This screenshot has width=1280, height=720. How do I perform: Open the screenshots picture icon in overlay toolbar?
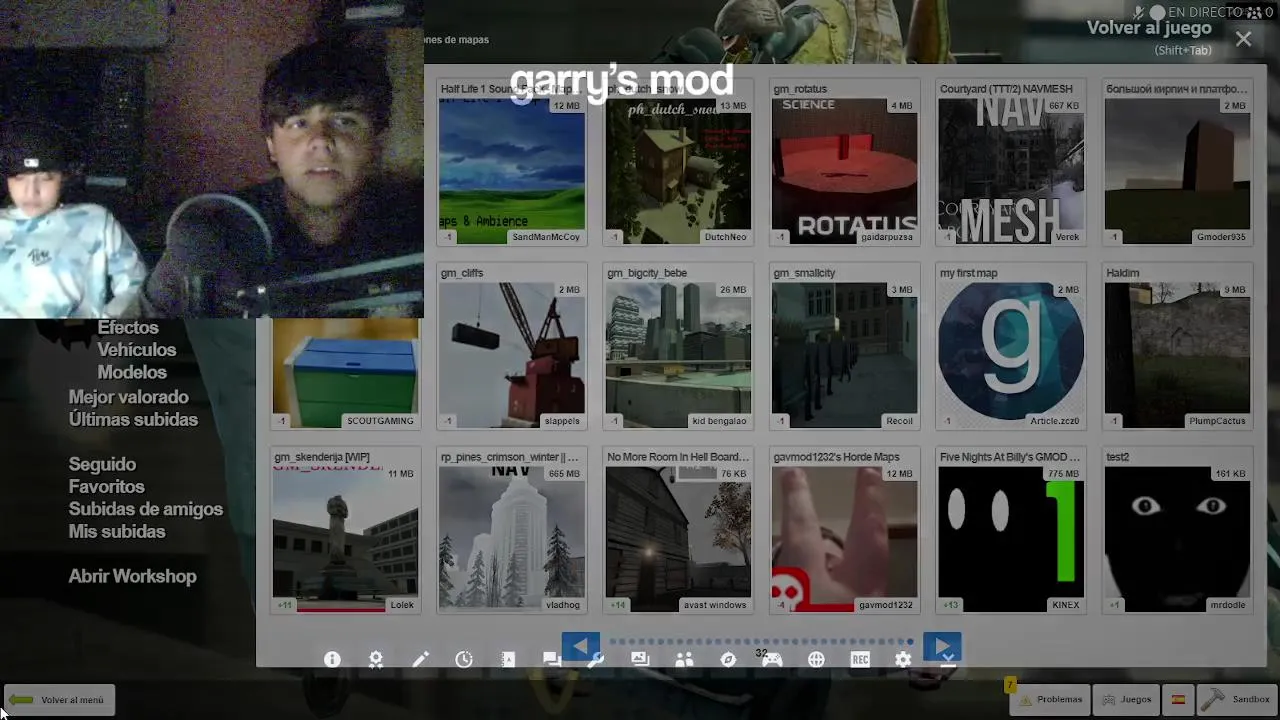[x=640, y=659]
